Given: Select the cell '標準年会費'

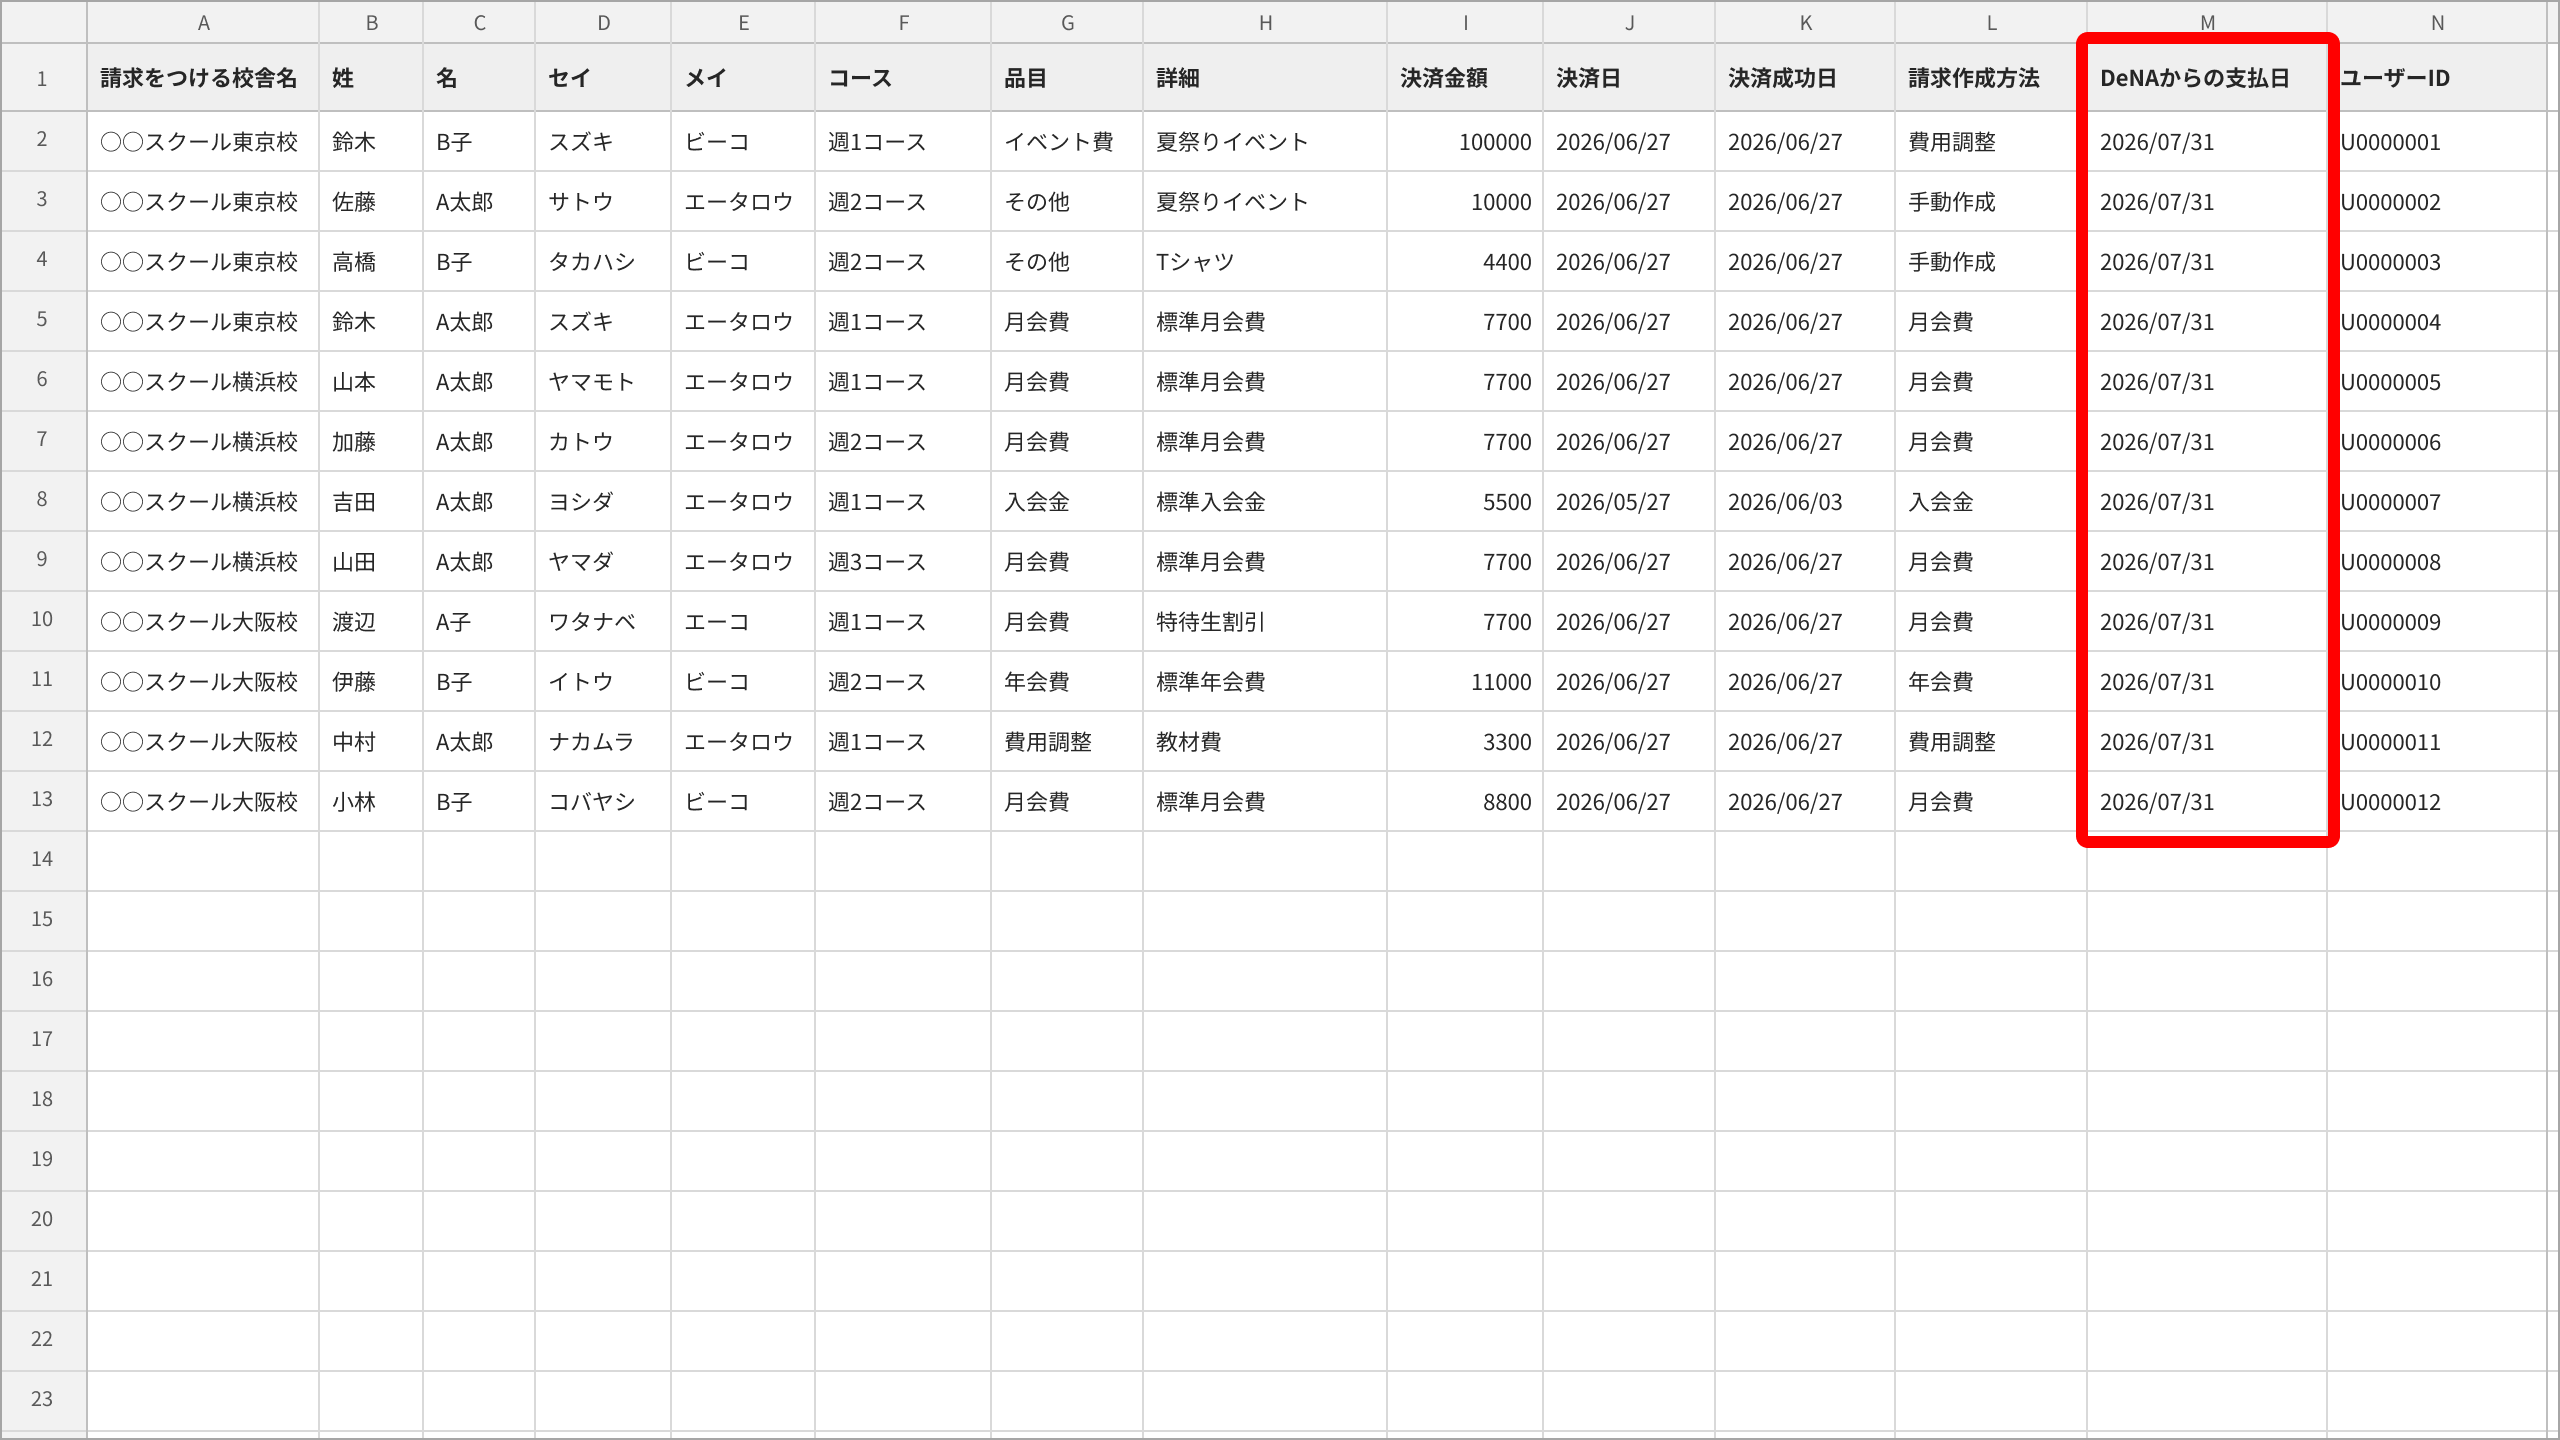Looking at the screenshot, I should [1265, 682].
